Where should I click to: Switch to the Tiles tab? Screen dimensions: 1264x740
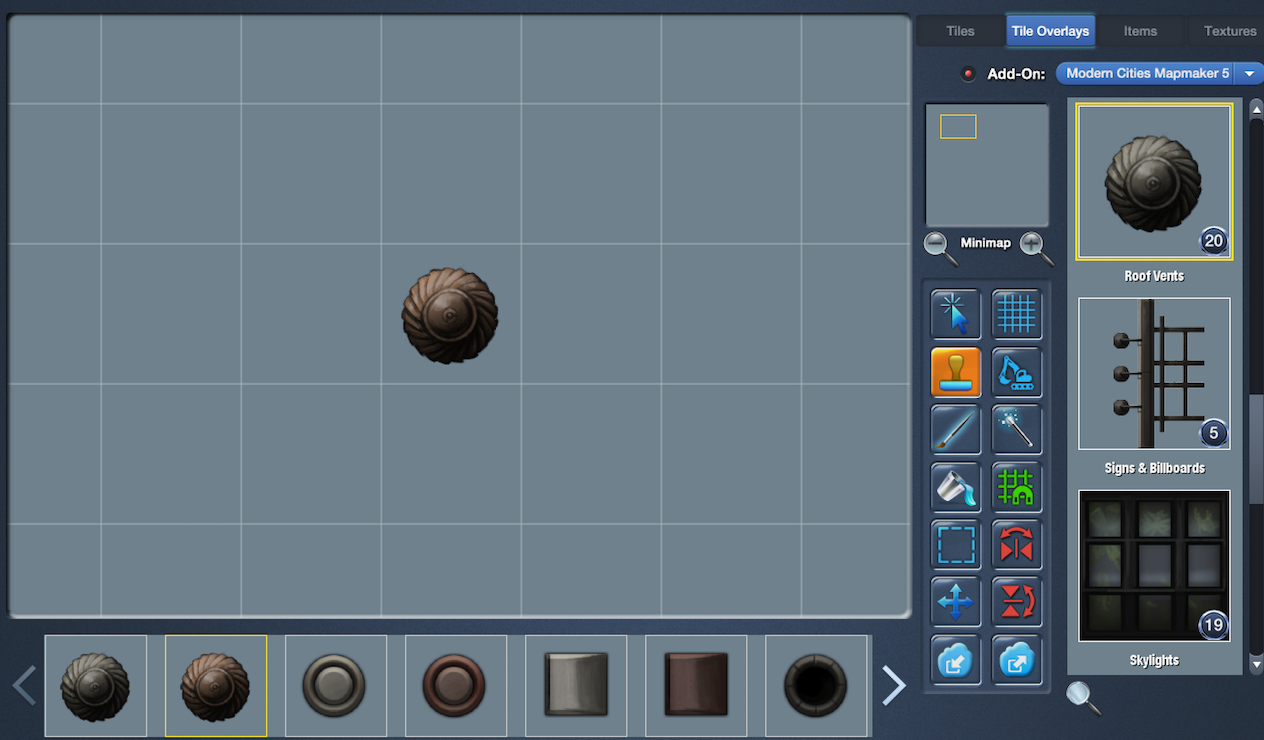pyautogui.click(x=960, y=31)
